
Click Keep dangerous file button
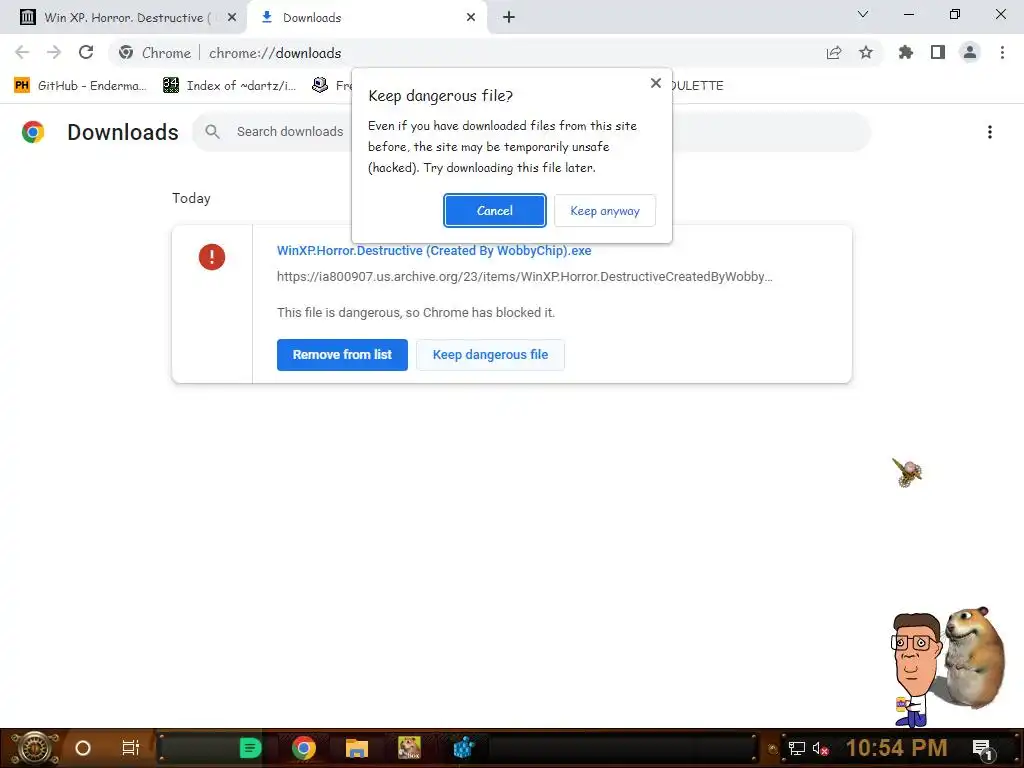[490, 355]
